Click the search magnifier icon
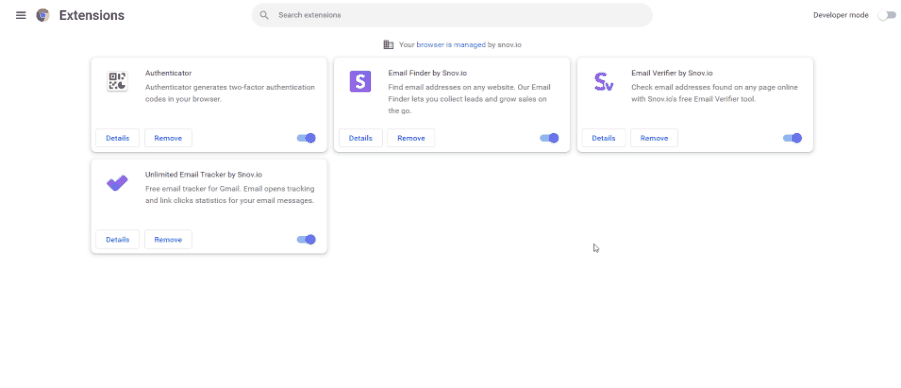This screenshot has width=901, height=388. coord(264,16)
